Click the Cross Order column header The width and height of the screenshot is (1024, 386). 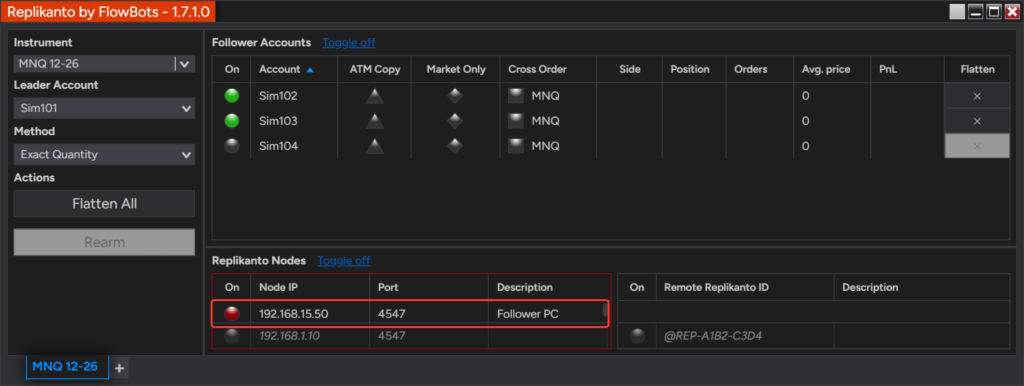549,69
